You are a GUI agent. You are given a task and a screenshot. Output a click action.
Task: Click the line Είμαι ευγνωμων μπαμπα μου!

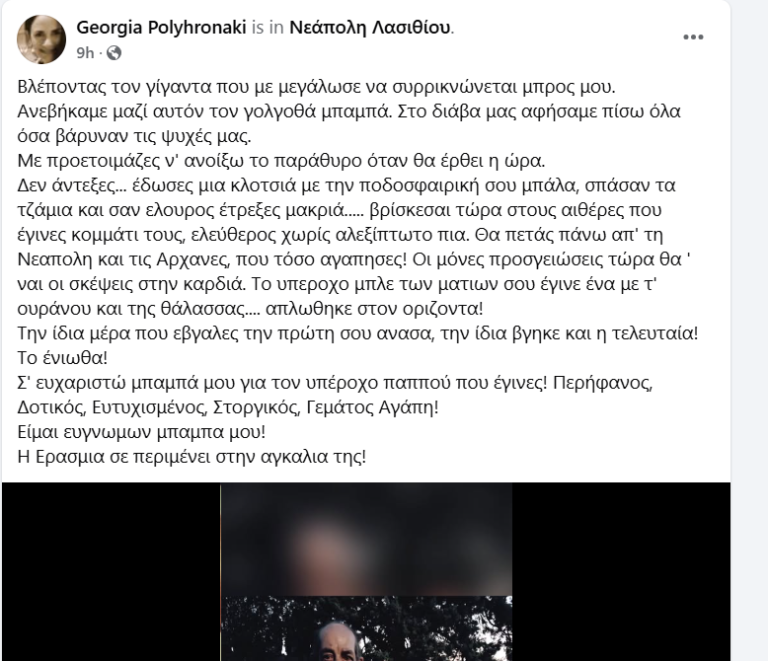tap(142, 432)
